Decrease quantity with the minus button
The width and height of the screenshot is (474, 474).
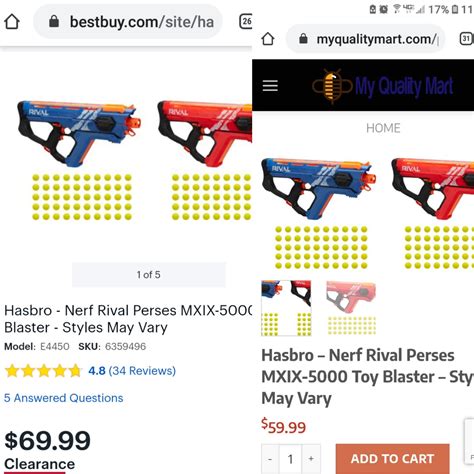click(x=270, y=459)
